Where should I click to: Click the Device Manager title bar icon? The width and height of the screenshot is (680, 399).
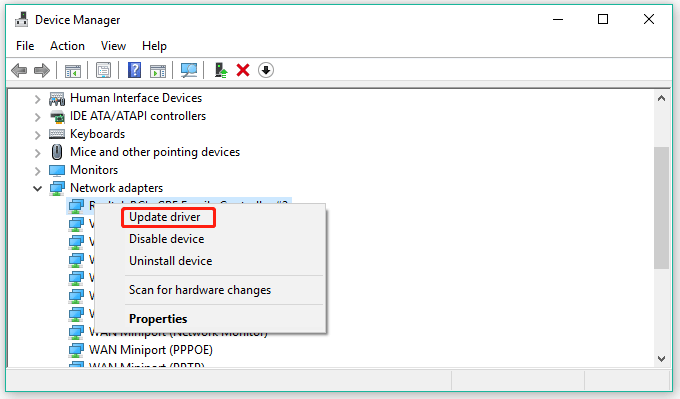[x=21, y=20]
